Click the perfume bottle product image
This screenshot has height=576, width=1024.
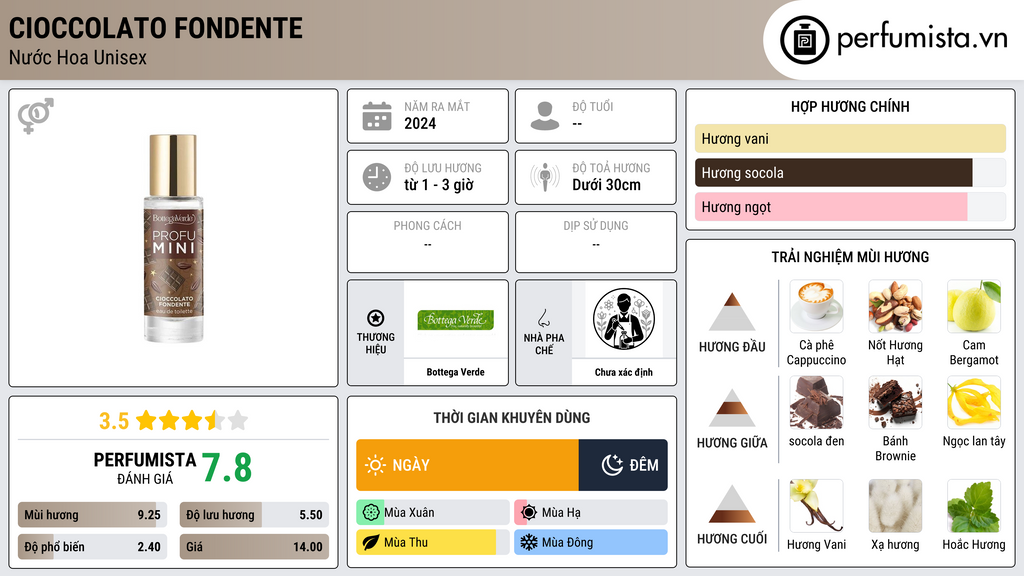point(173,238)
